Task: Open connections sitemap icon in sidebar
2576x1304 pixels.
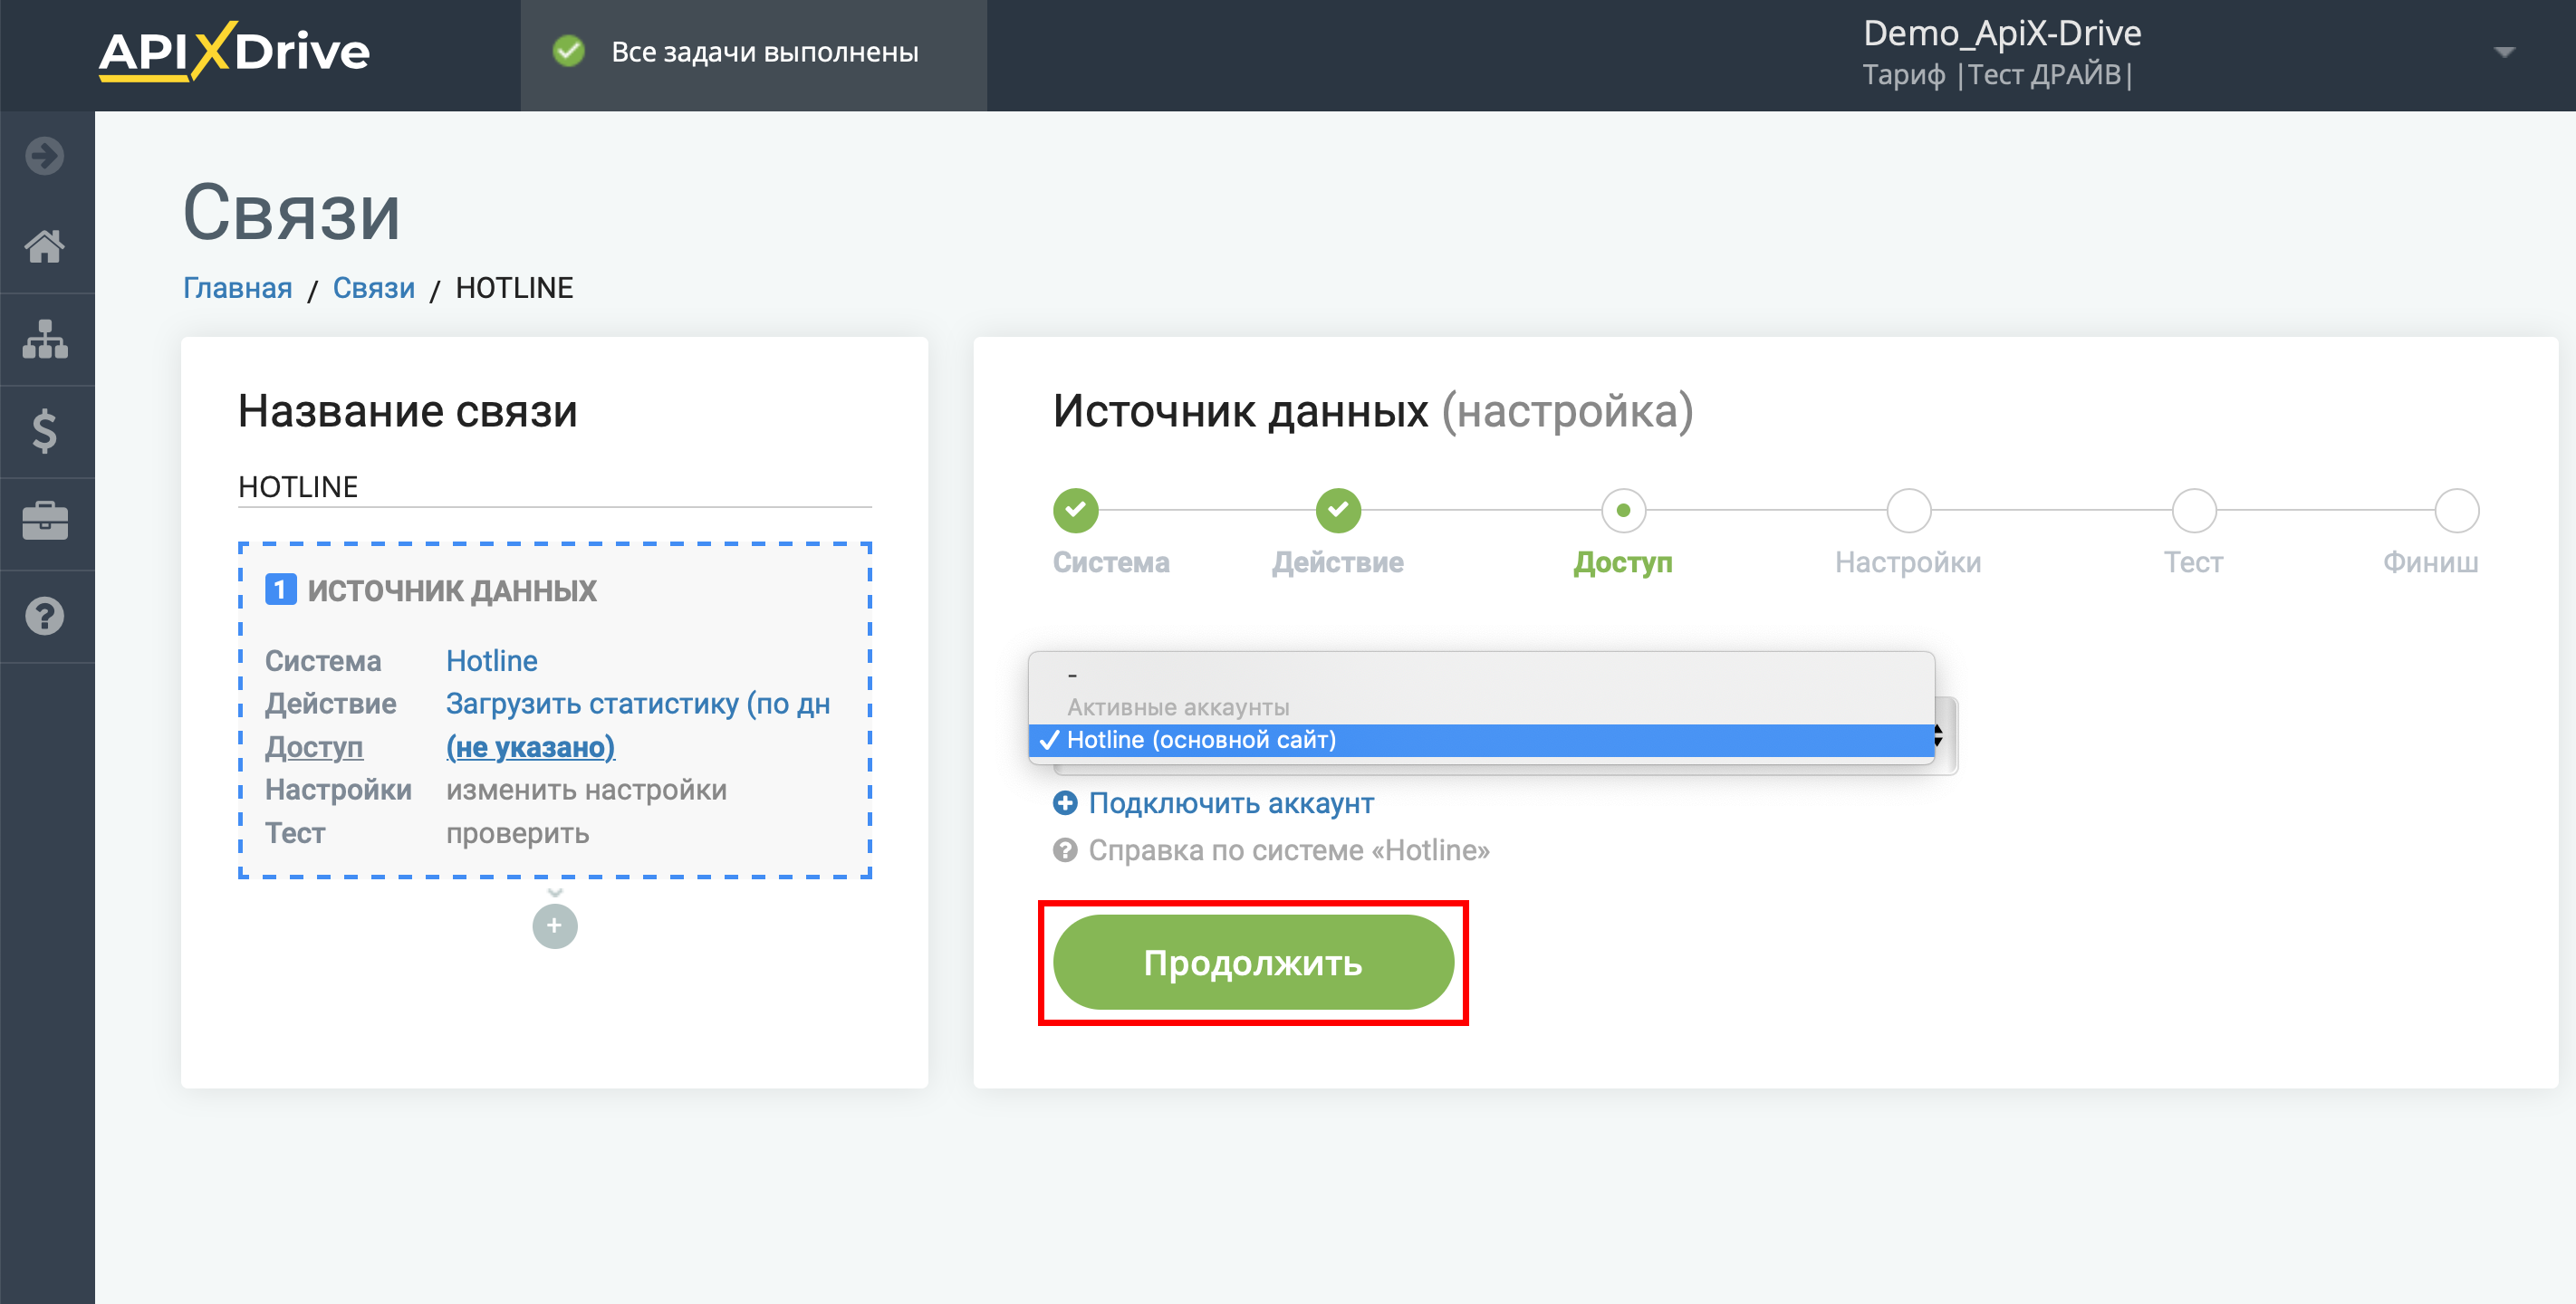Action: pos(45,339)
